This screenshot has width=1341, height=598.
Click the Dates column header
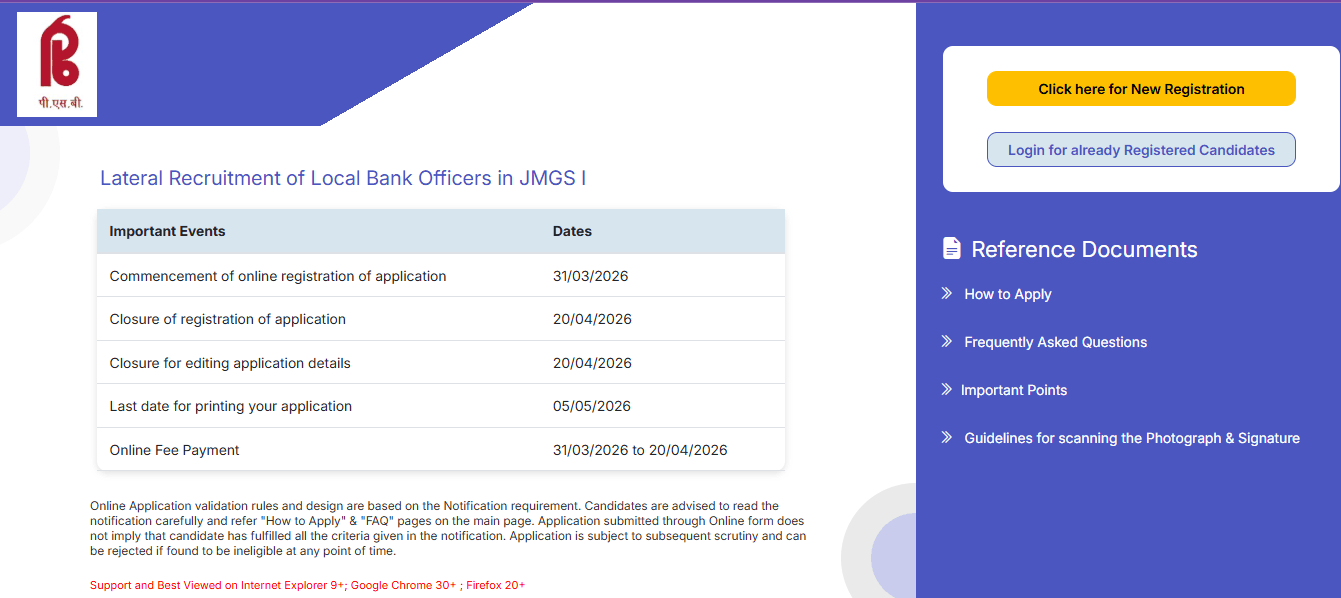pyautogui.click(x=572, y=230)
